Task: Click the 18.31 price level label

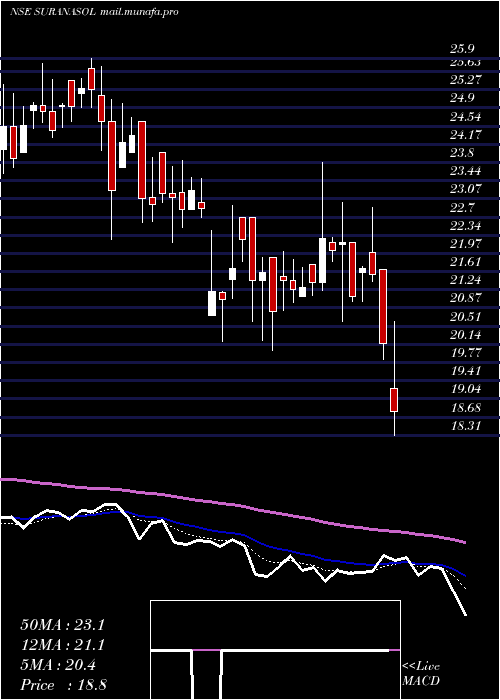Action: pos(466,425)
